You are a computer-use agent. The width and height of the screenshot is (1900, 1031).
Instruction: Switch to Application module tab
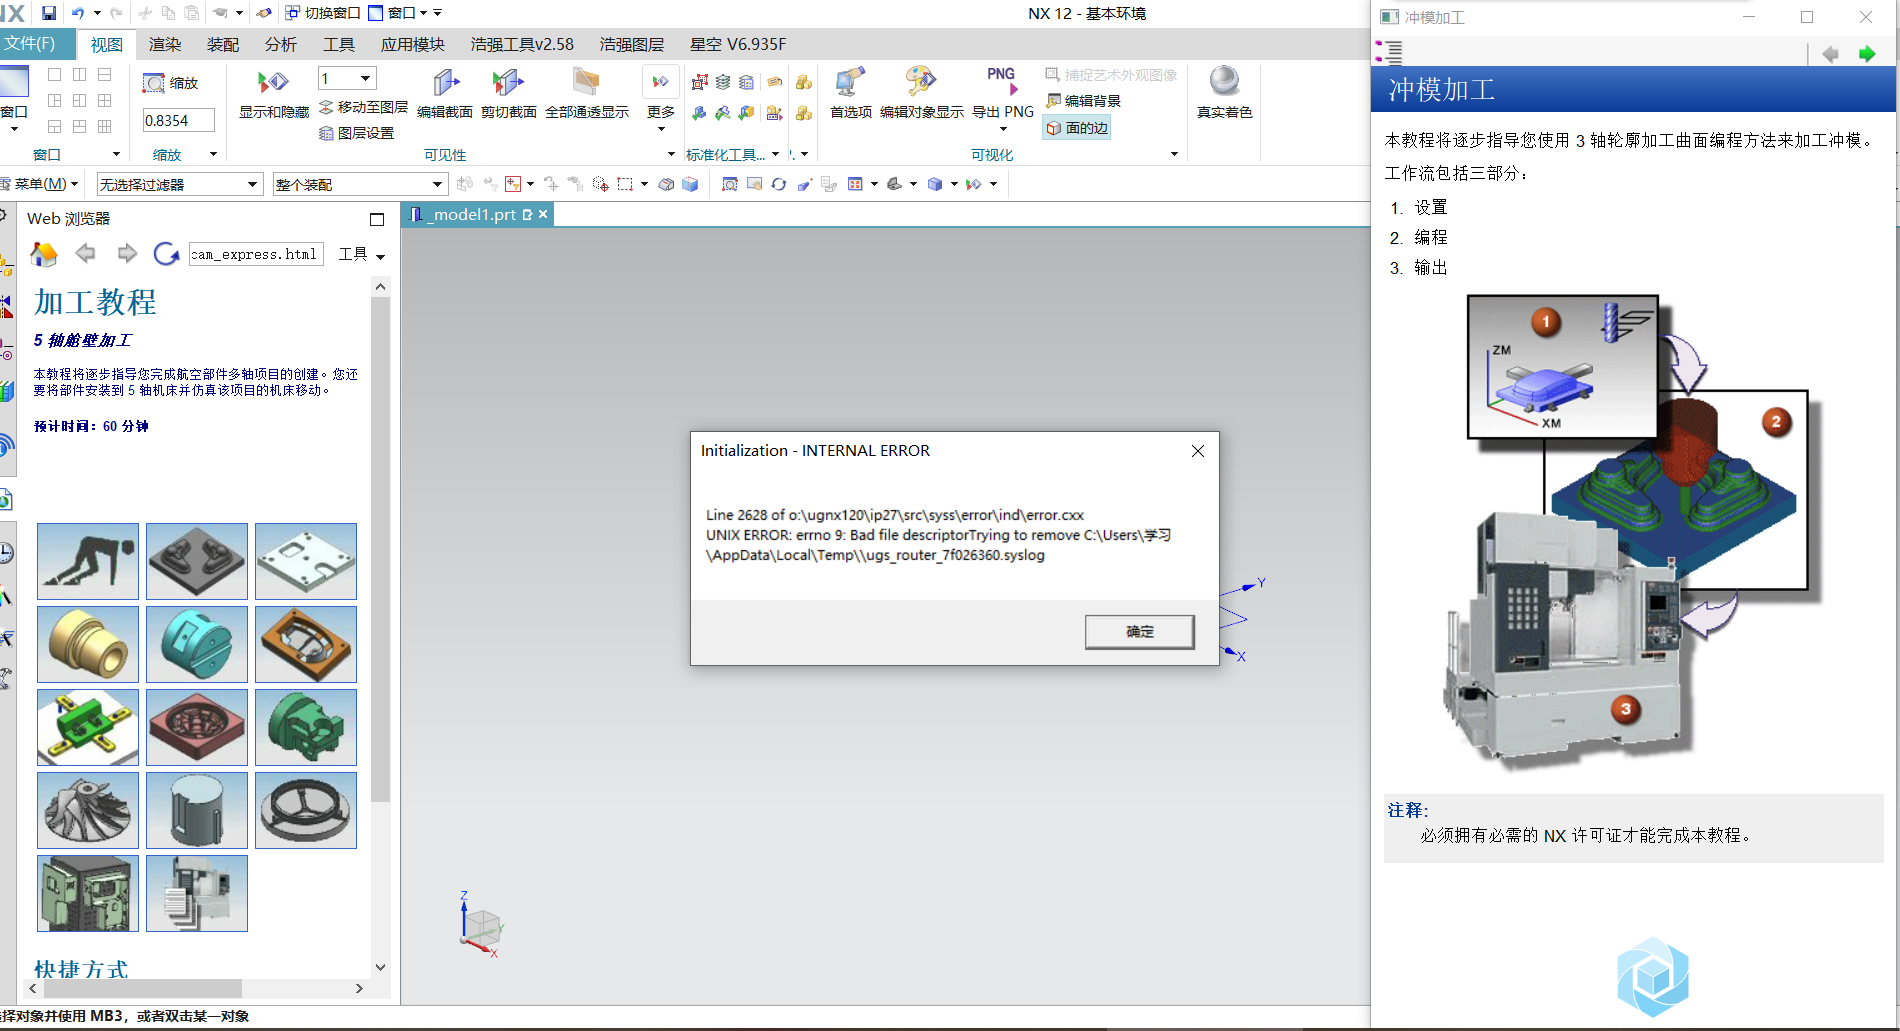pyautogui.click(x=412, y=45)
